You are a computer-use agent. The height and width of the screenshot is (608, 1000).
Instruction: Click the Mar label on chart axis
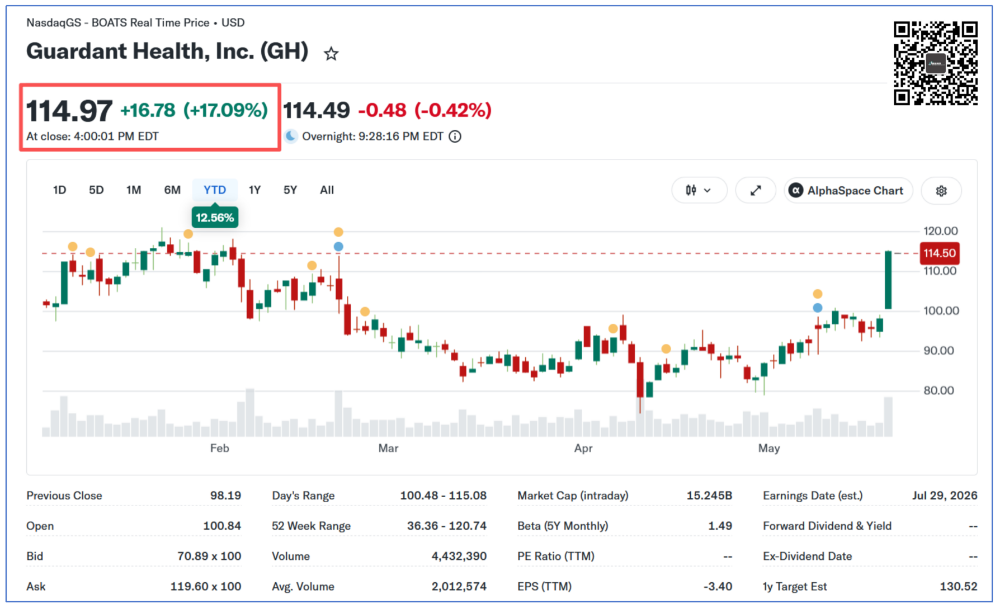point(388,448)
